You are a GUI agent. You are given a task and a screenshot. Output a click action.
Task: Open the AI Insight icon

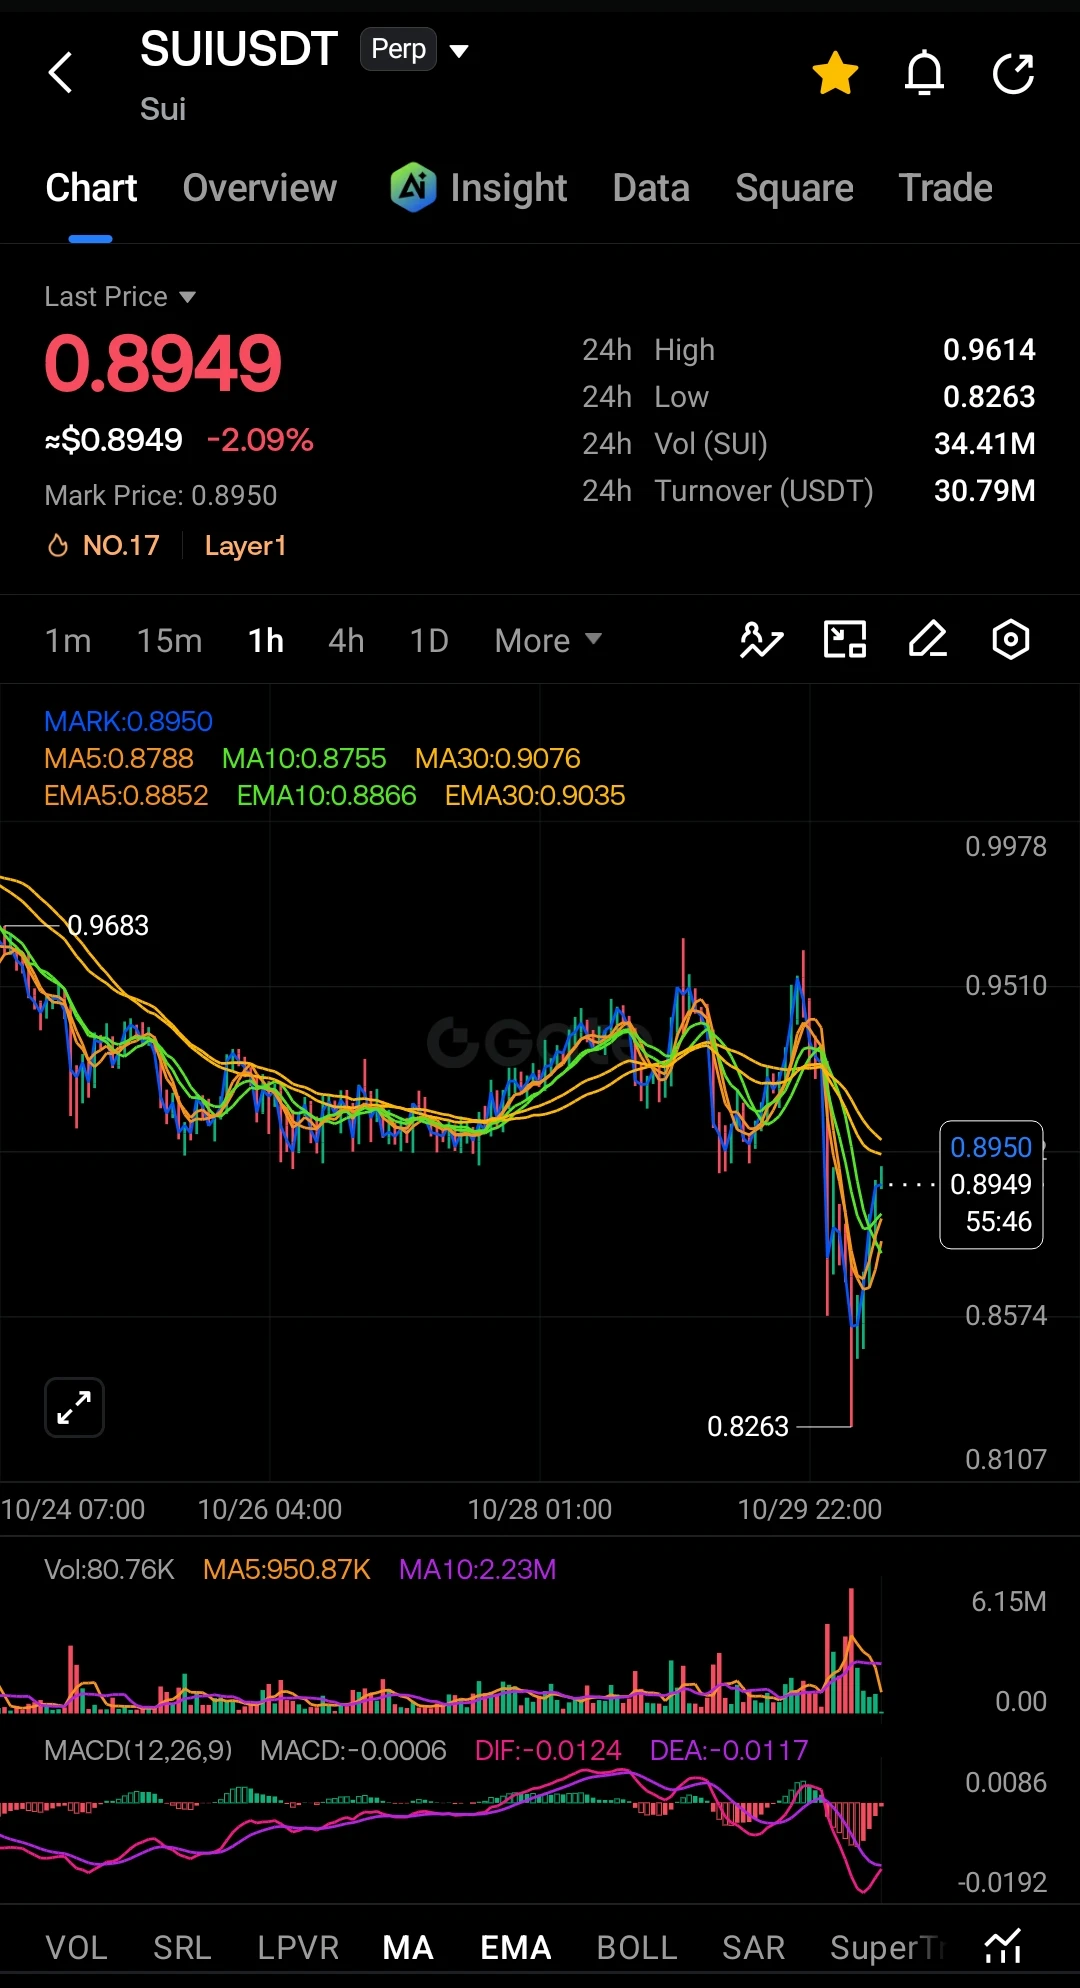click(x=413, y=187)
